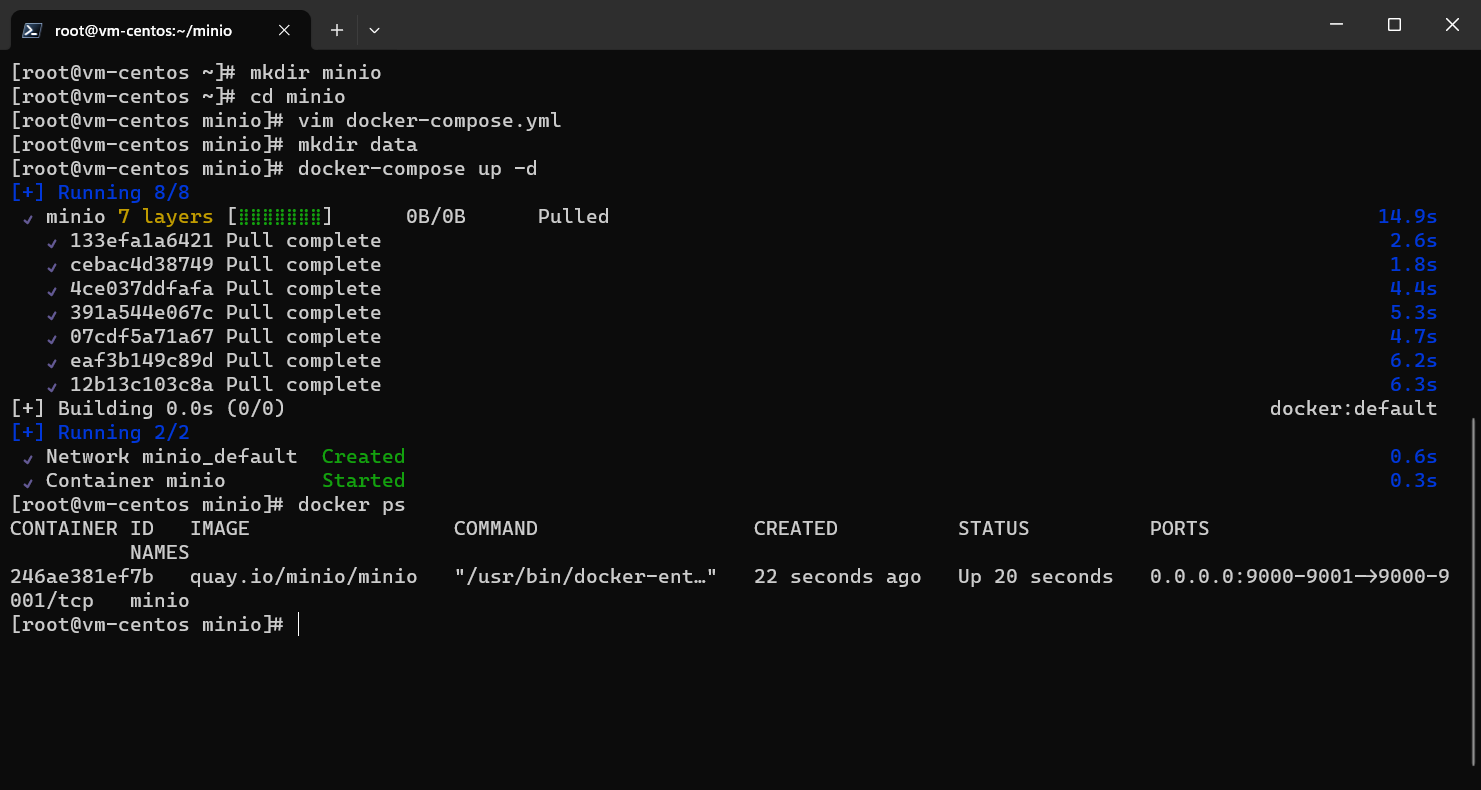Click the 'IMAGE' column header
This screenshot has height=790, width=1481.
[220, 529]
